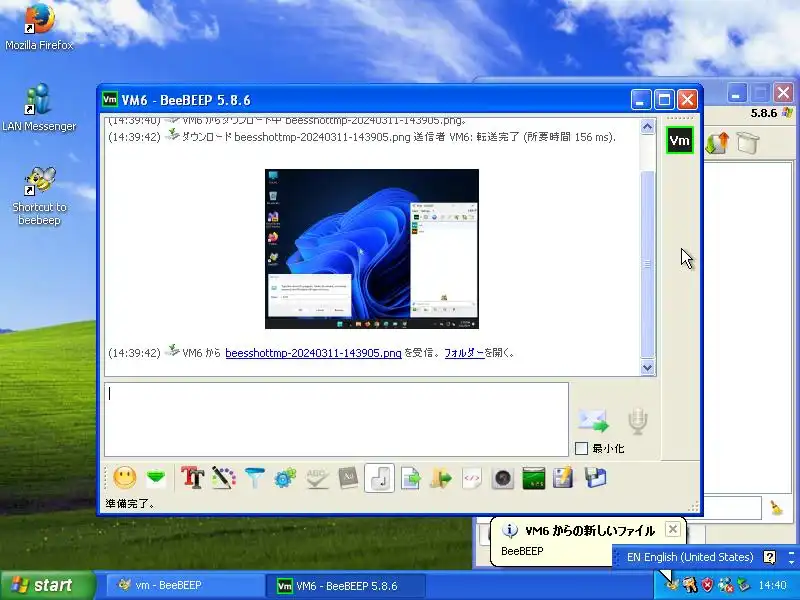
Task: Click EN English language bar indicator
Action: 689,557
